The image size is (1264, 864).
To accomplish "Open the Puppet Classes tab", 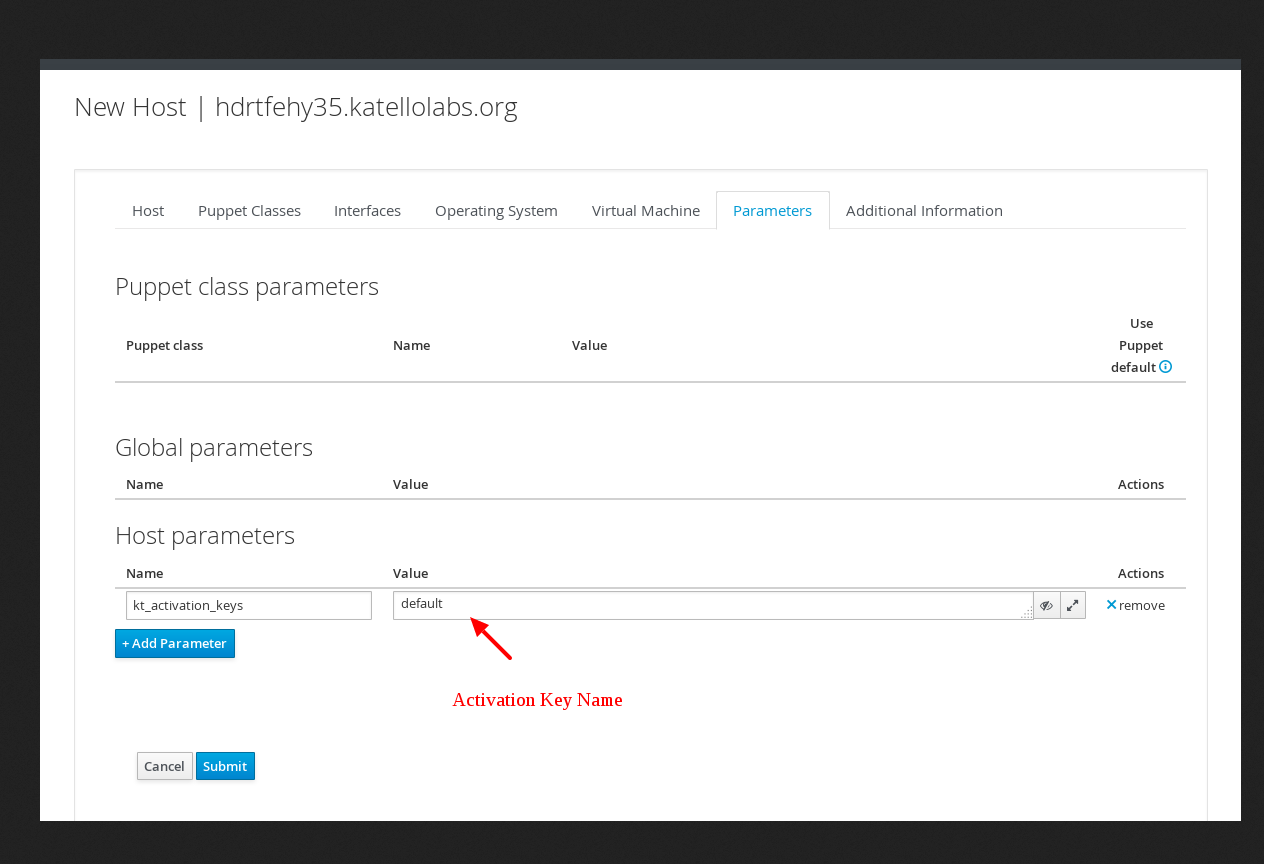I will click(x=249, y=210).
